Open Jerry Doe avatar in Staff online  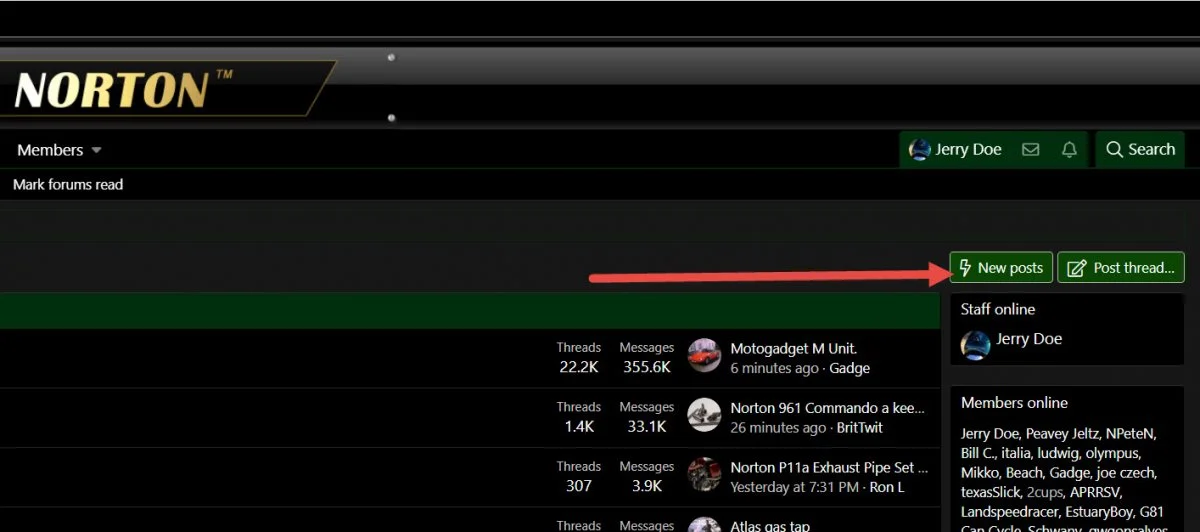click(975, 345)
